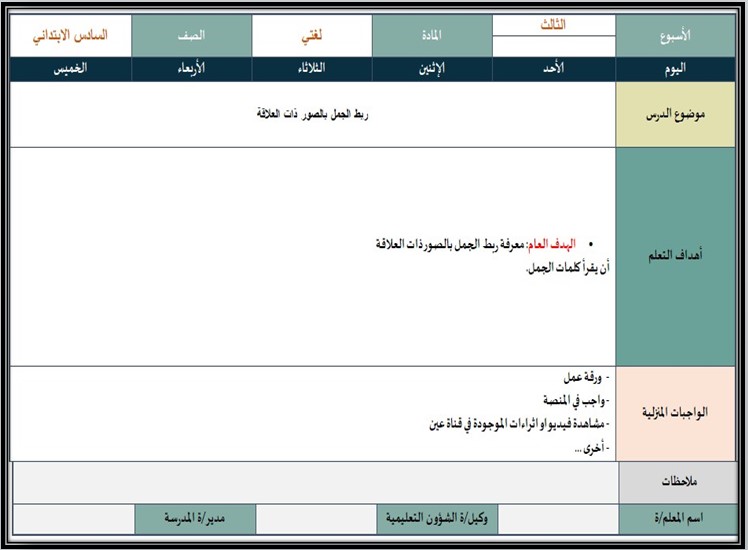This screenshot has width=748, height=550.
Task: Select the الإثنين day cell
Action: [432, 69]
